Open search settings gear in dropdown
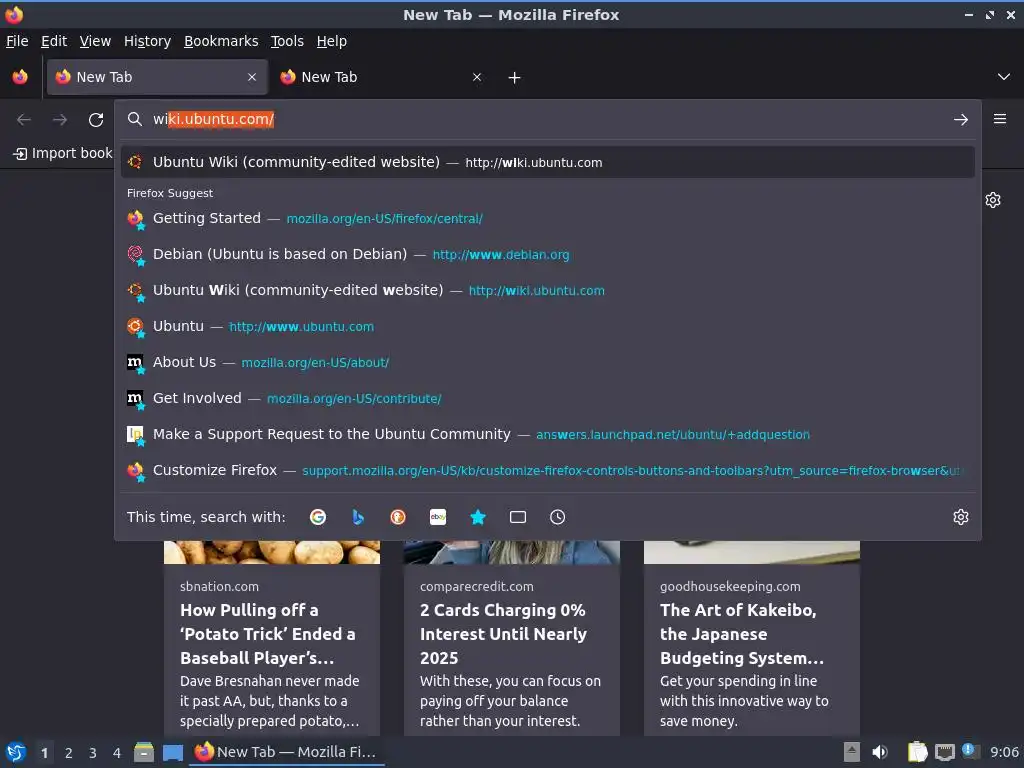The height and width of the screenshot is (768, 1024). (x=961, y=517)
